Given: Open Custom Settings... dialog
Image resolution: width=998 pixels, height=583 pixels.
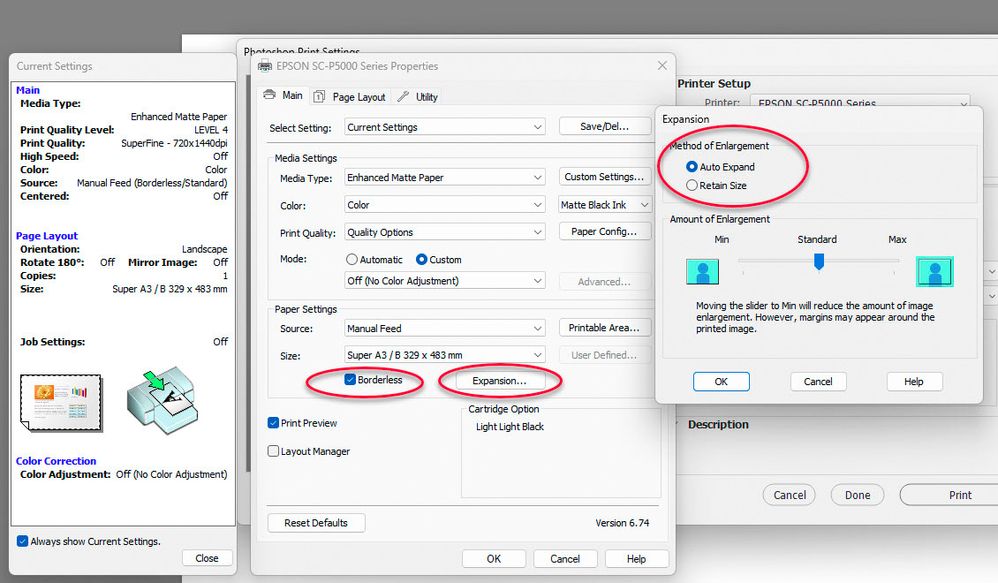Looking at the screenshot, I should click(605, 177).
